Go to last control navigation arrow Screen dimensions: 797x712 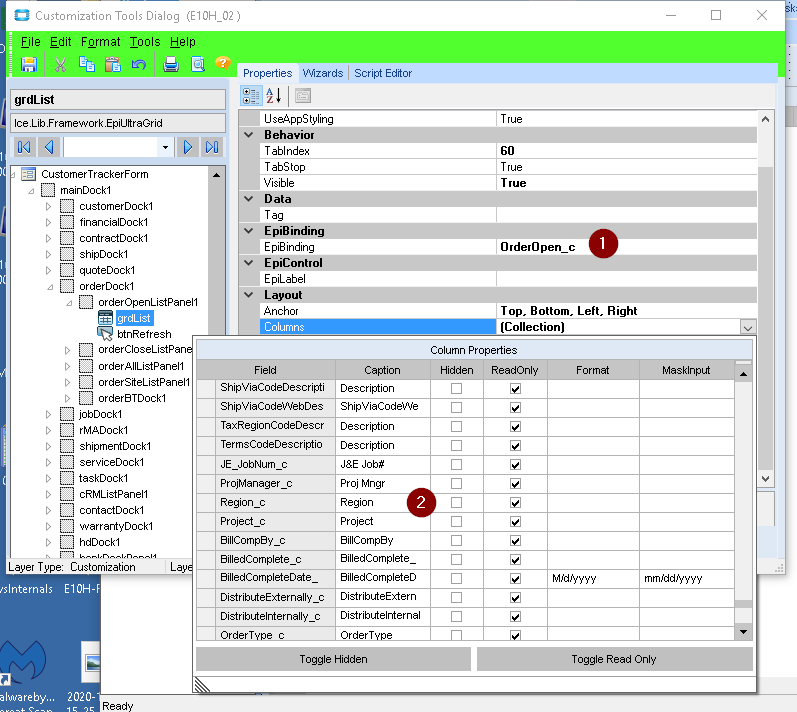[212, 147]
